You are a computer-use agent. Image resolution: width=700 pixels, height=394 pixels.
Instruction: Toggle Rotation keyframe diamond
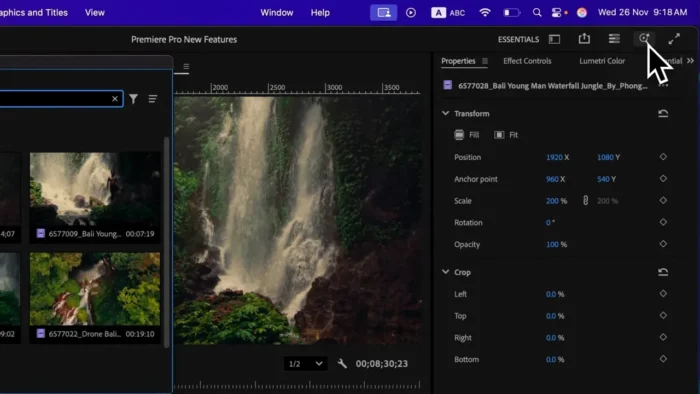tap(663, 222)
